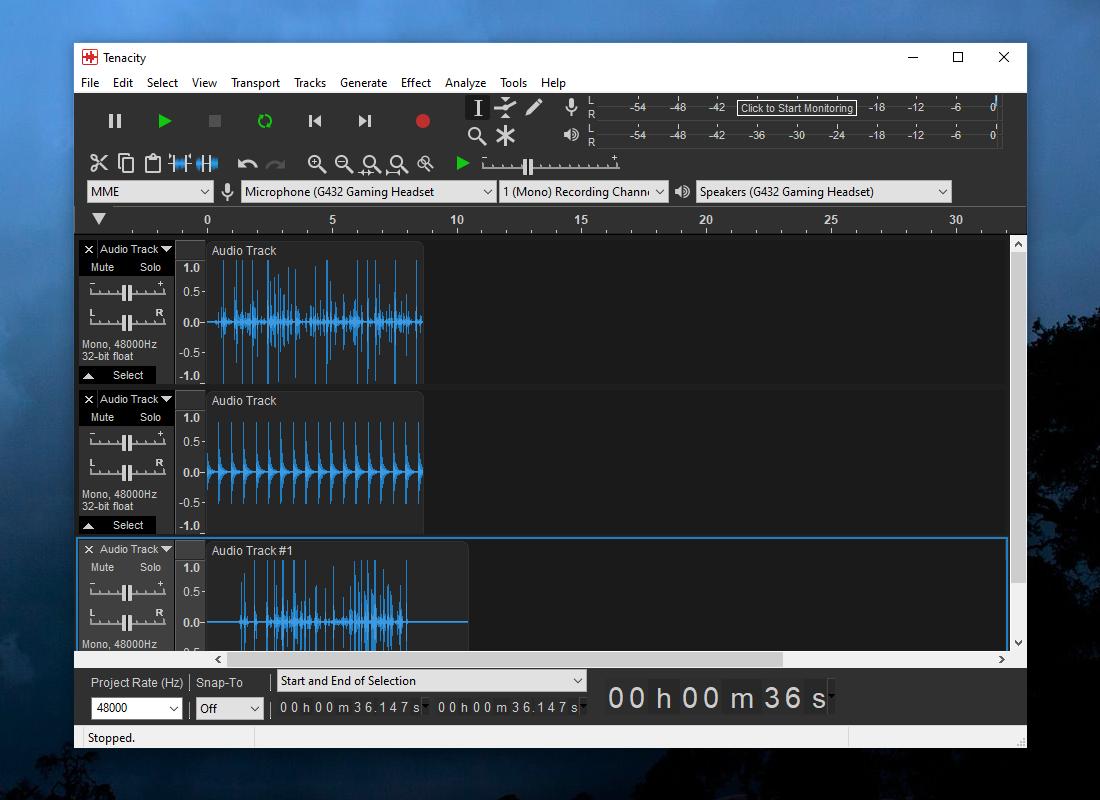Click the Redo arrow icon
The height and width of the screenshot is (800, 1100).
(x=275, y=164)
